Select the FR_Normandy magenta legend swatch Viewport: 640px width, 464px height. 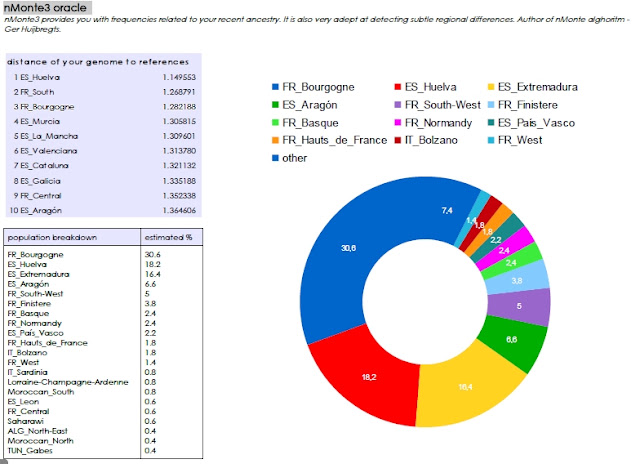[x=398, y=122]
